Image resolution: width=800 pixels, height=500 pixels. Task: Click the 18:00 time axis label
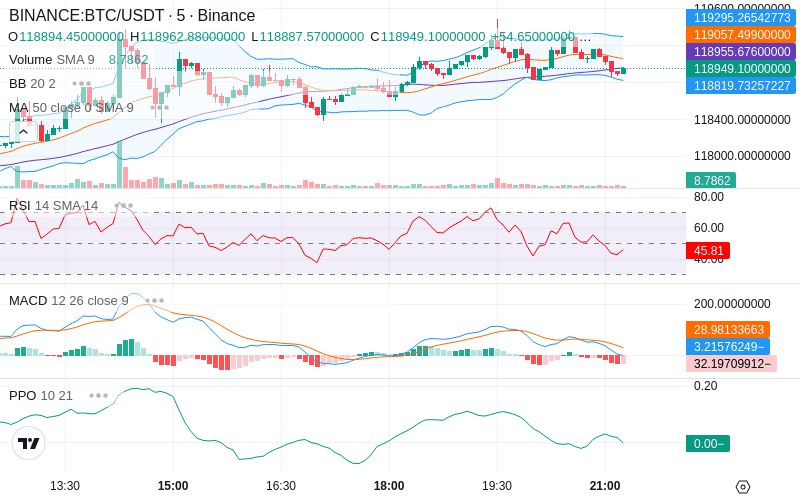[x=389, y=486]
